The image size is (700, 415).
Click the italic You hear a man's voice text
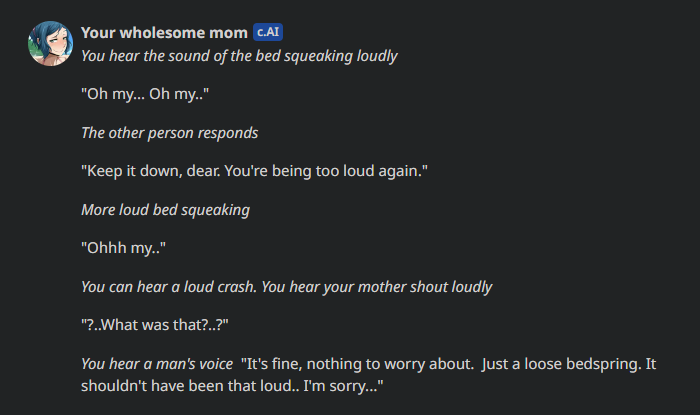[157, 364]
